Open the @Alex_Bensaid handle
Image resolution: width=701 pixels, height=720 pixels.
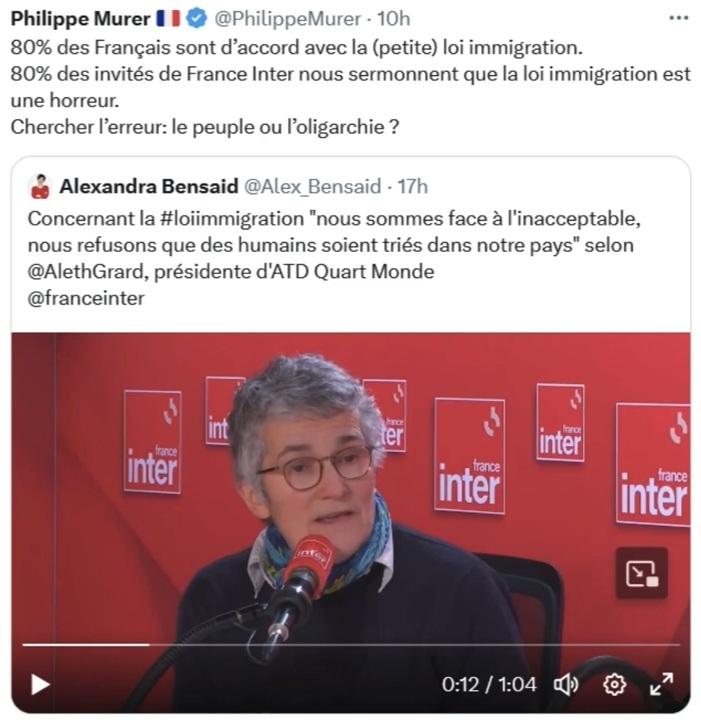(313, 186)
